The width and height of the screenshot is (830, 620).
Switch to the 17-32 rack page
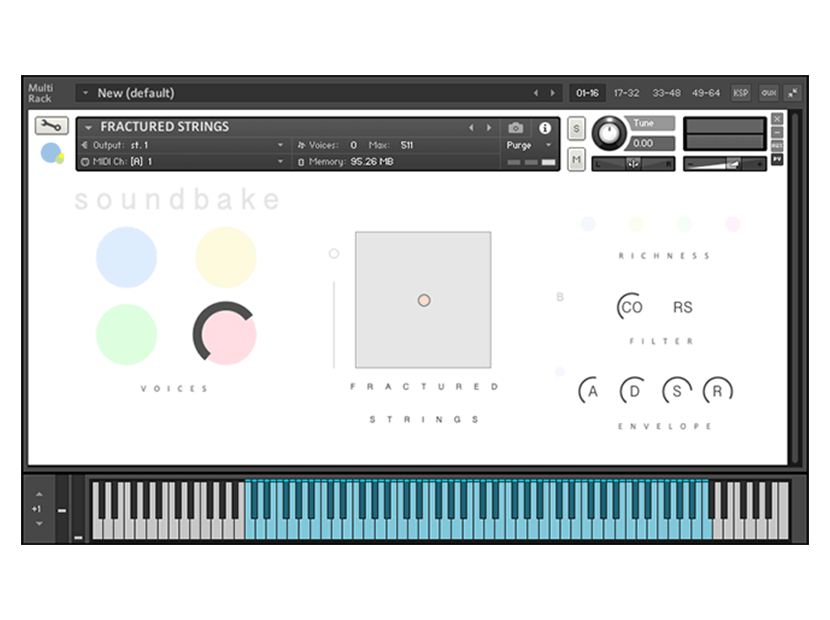point(626,93)
